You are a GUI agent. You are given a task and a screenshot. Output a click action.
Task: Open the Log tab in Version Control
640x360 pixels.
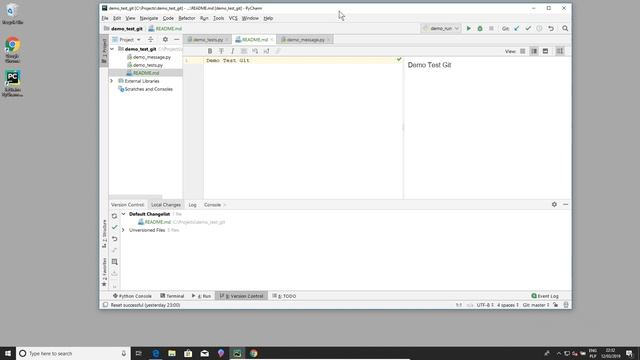192,205
